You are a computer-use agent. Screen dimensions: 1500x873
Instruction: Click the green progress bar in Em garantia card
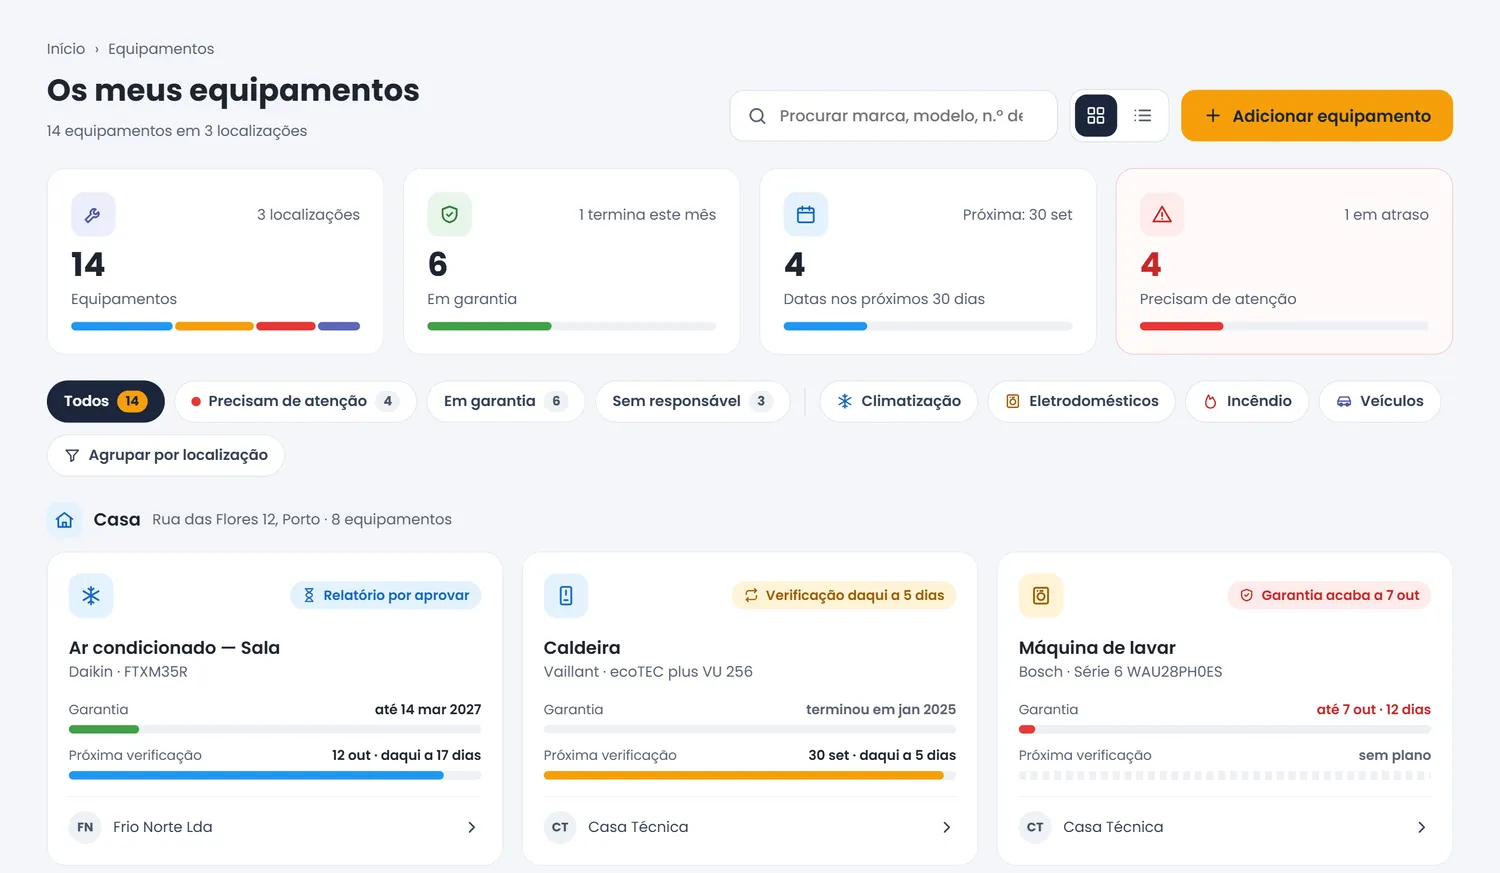[x=490, y=326]
